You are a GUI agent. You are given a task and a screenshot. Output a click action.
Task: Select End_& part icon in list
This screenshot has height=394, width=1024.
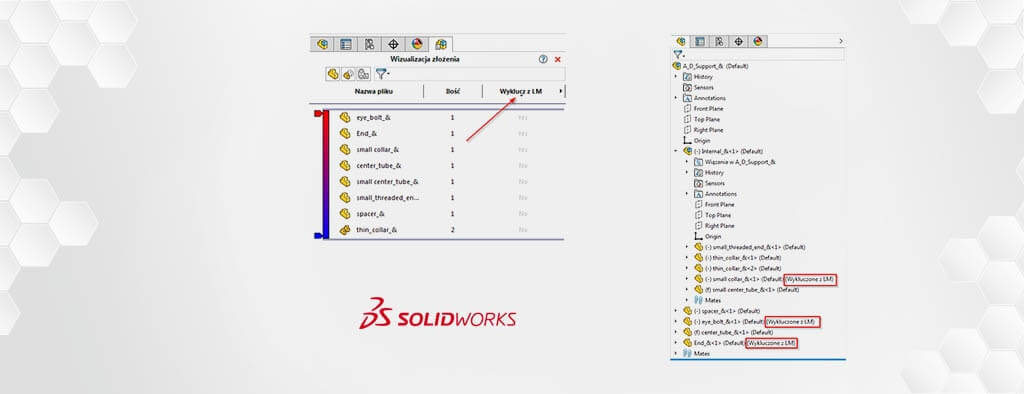pyautogui.click(x=345, y=133)
